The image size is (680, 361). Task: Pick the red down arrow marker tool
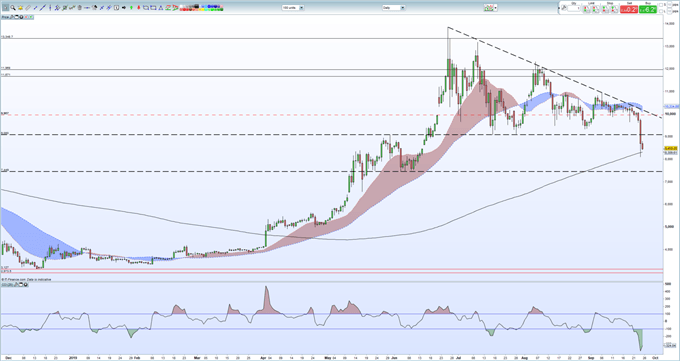138,7
